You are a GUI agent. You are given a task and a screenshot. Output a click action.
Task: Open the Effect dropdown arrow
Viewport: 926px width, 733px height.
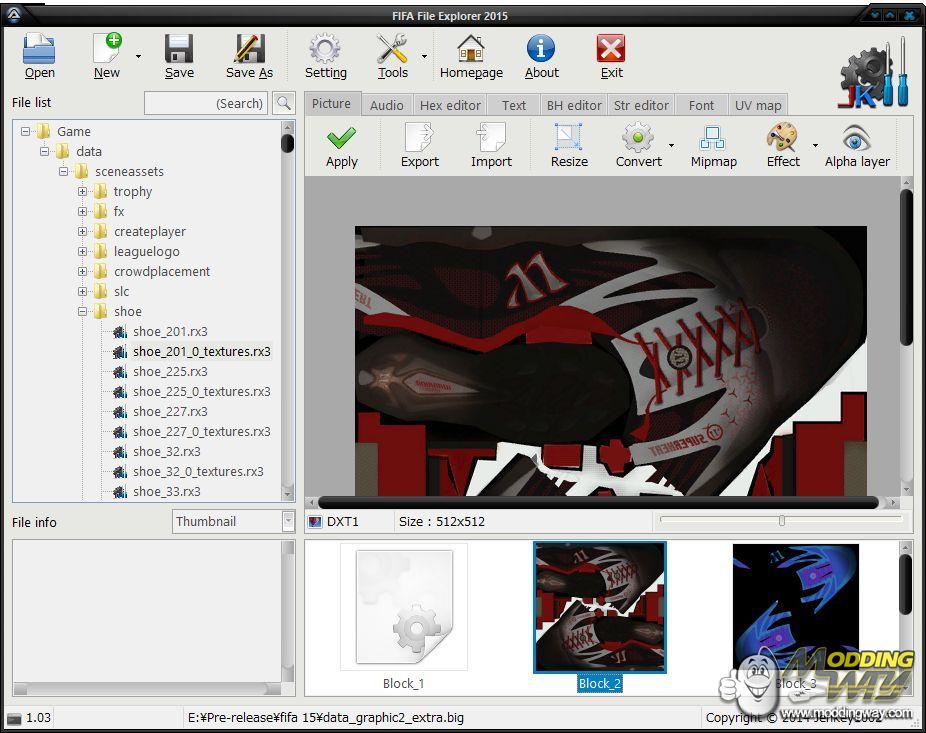(x=815, y=146)
